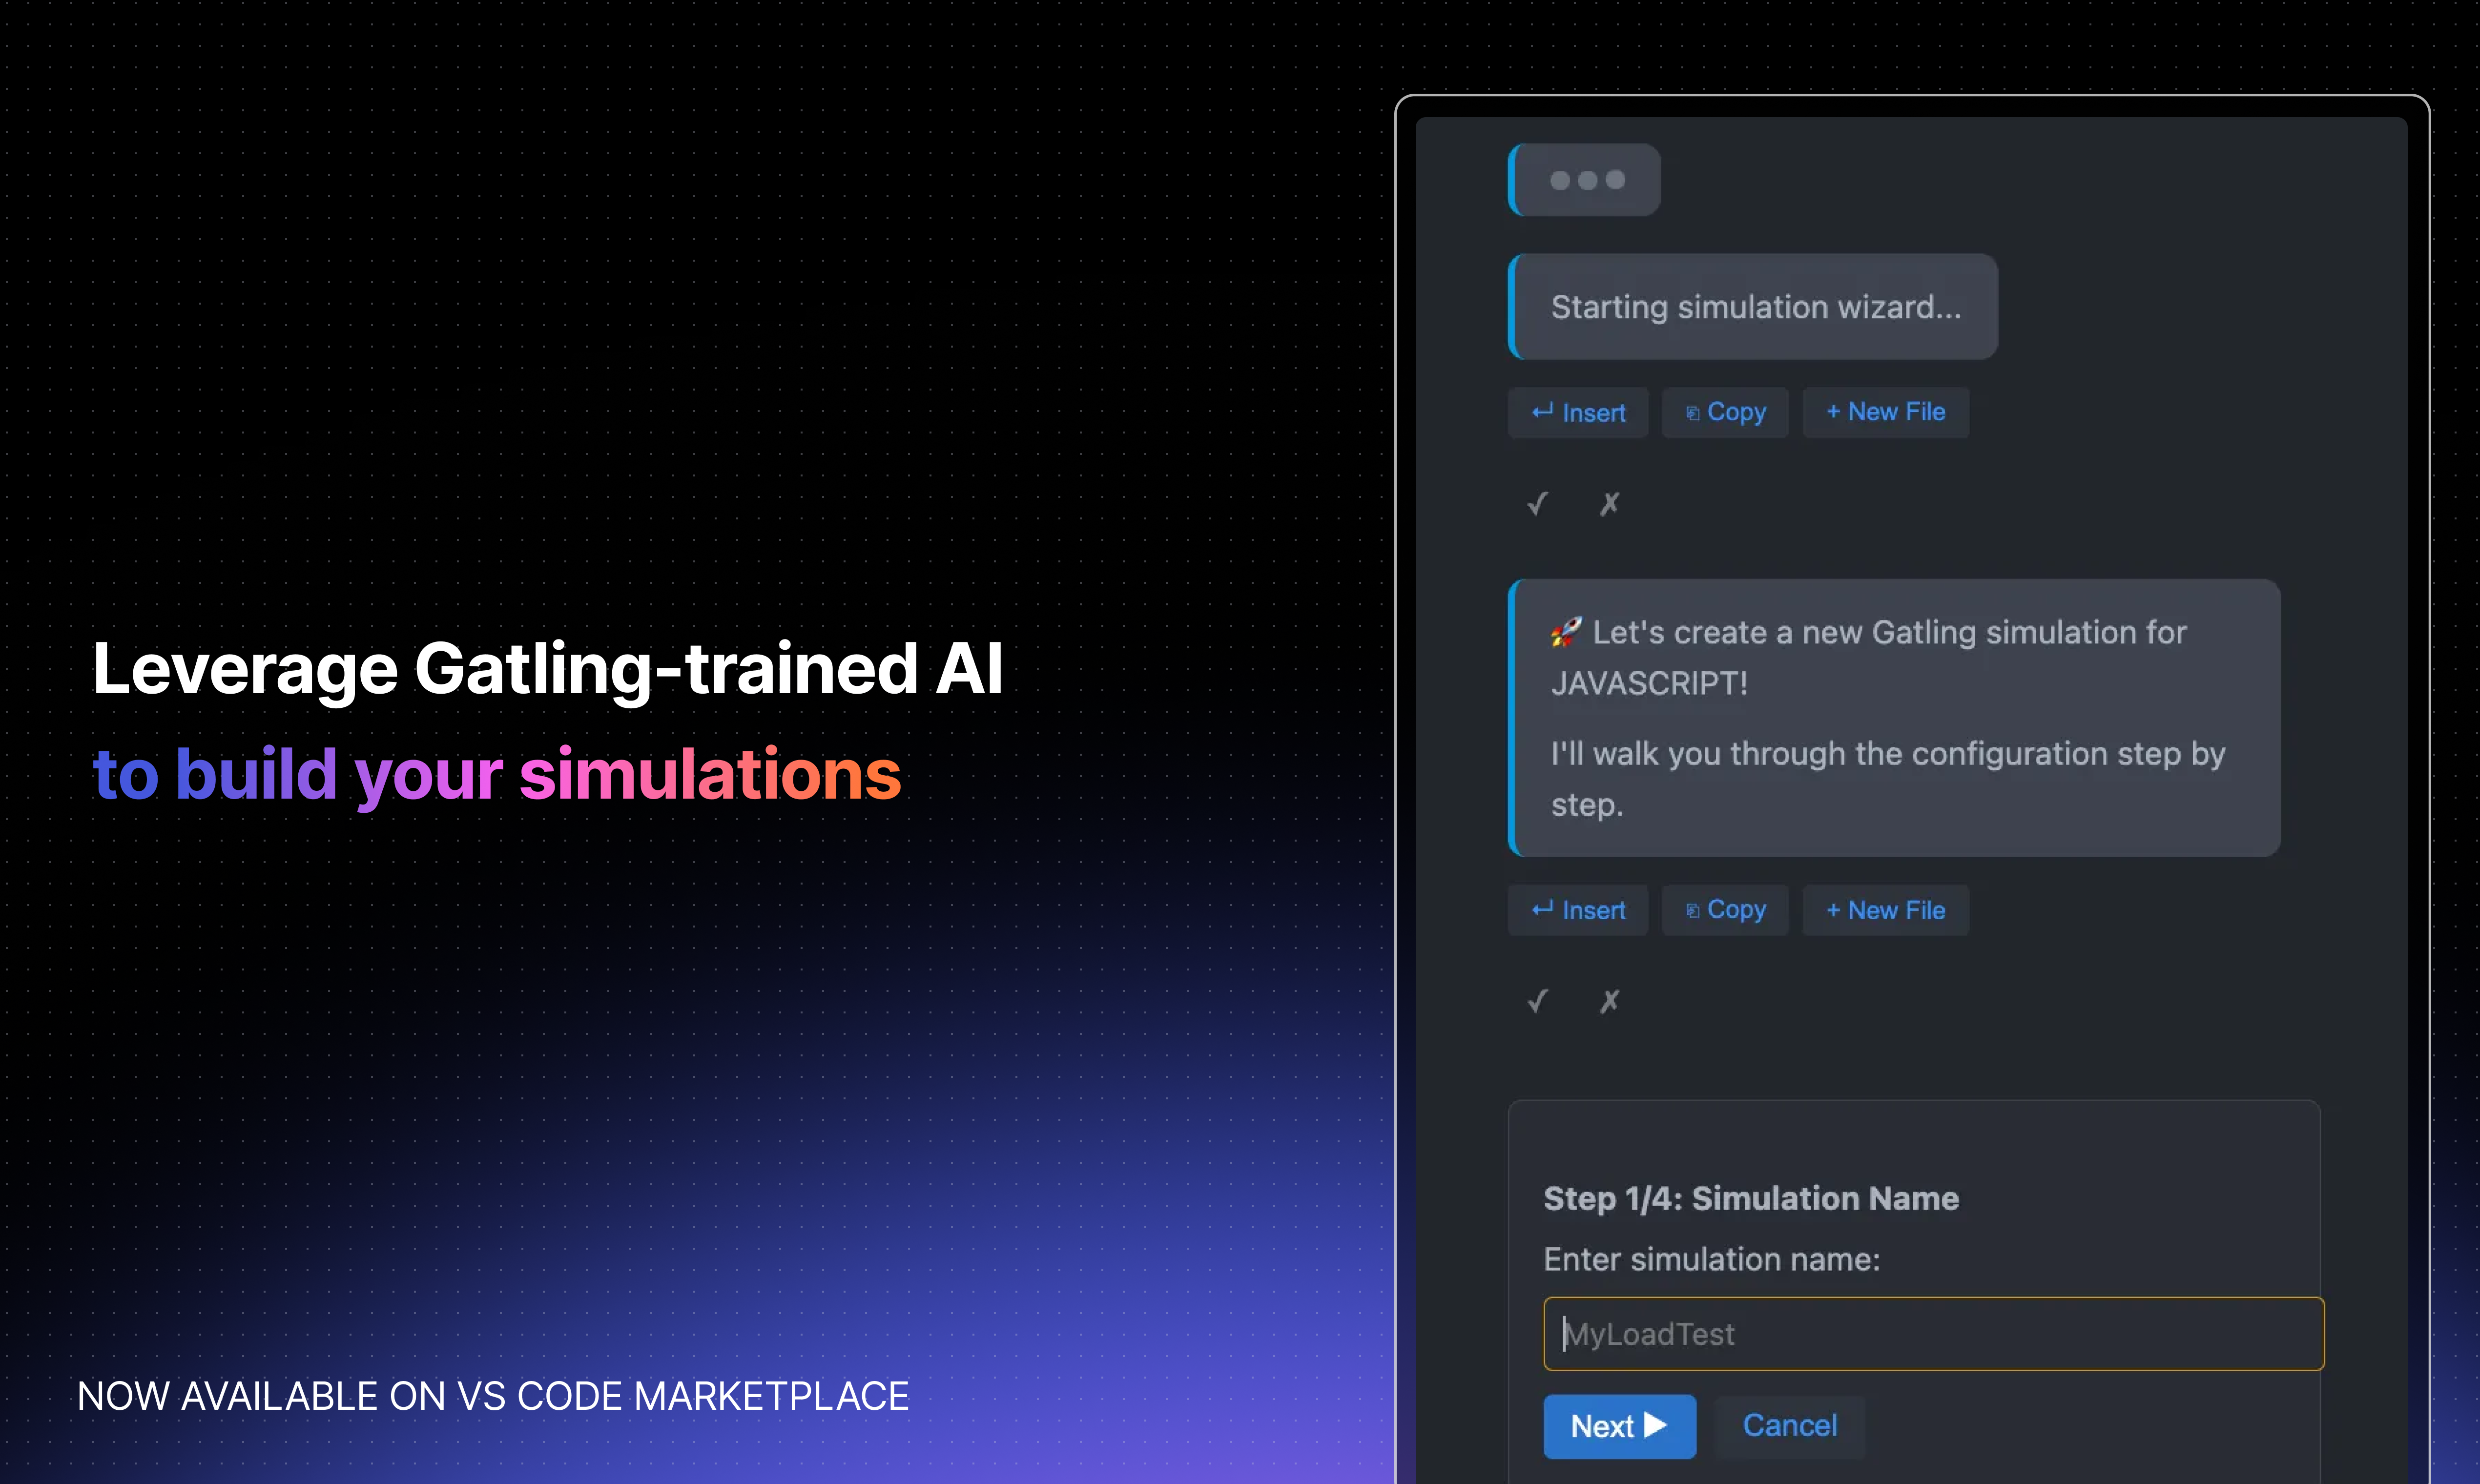Click the Copy icon for the wizard message
The image size is (2480, 1484).
point(1724,412)
